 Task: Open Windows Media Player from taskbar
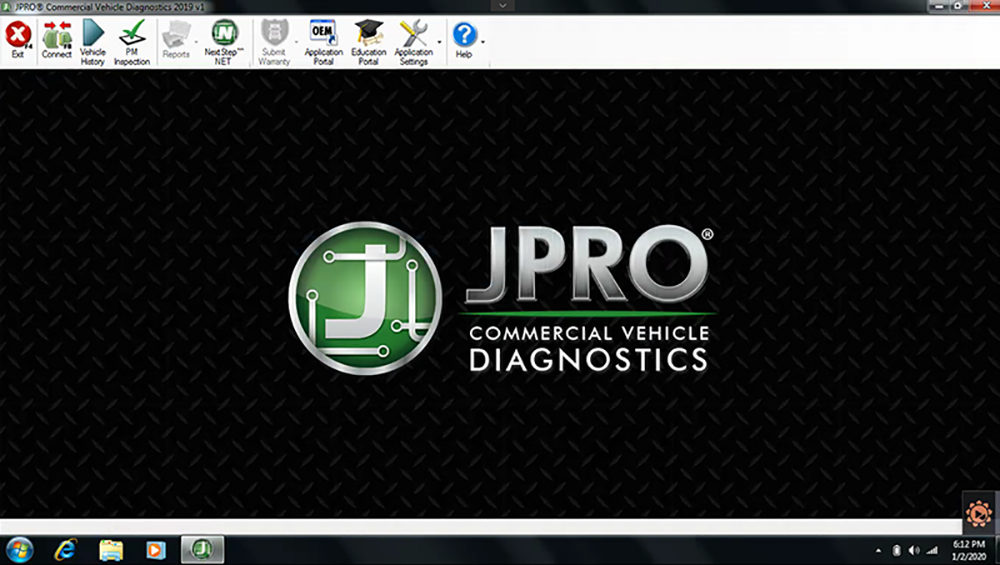click(155, 550)
